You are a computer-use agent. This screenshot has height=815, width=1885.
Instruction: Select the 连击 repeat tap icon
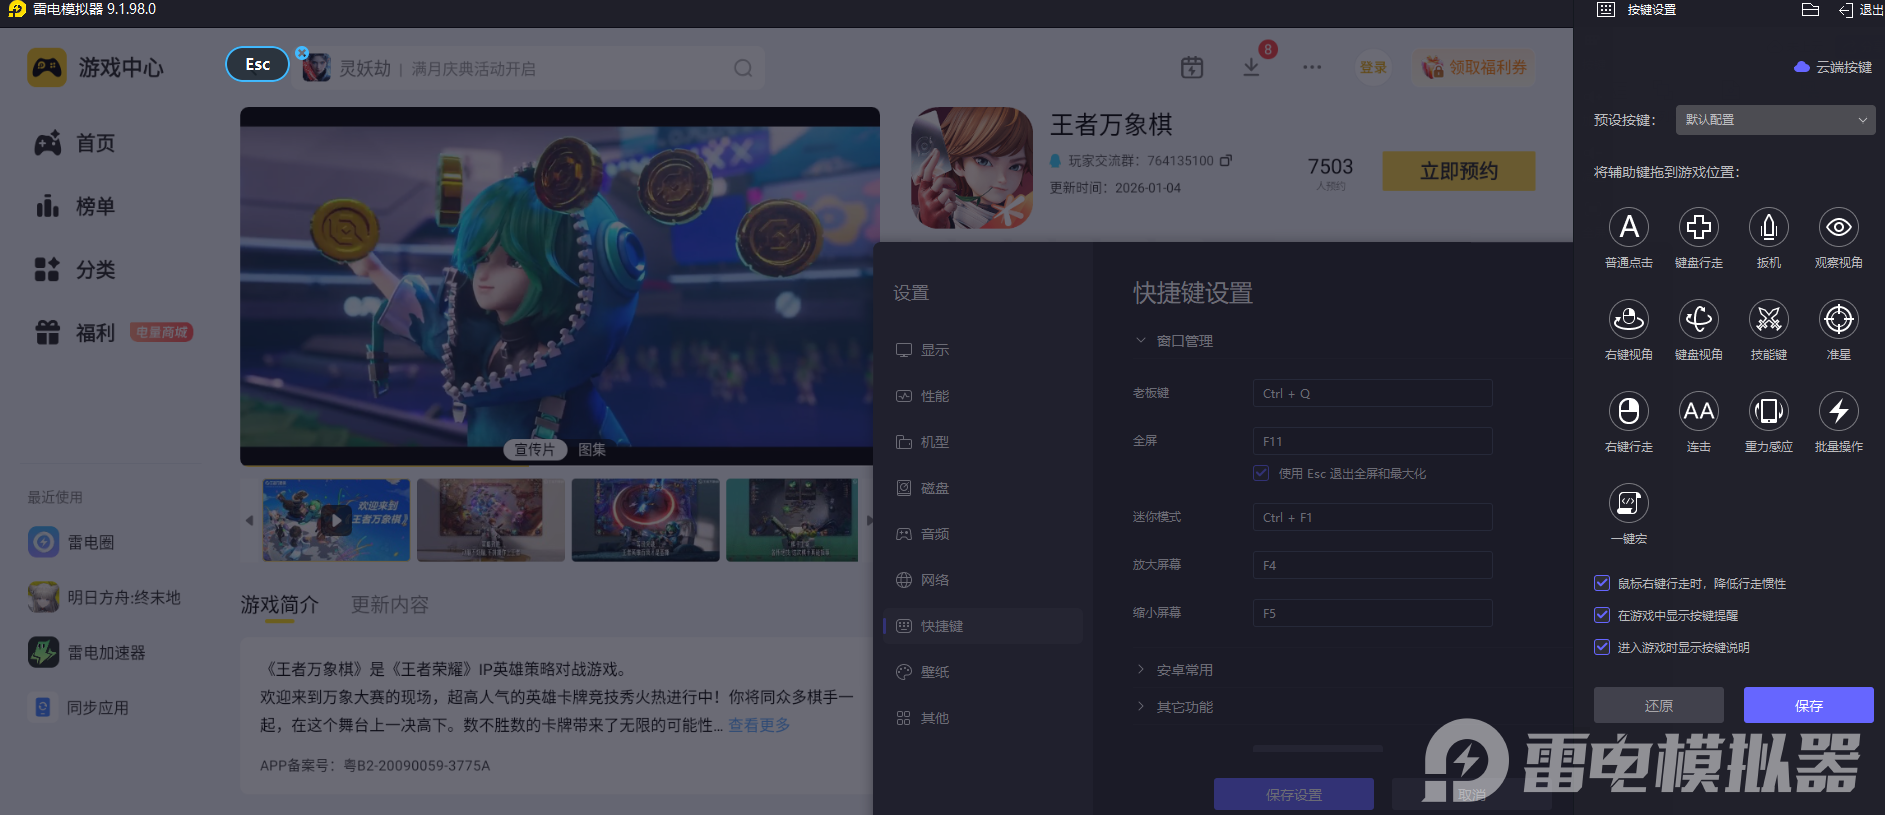pyautogui.click(x=1699, y=411)
